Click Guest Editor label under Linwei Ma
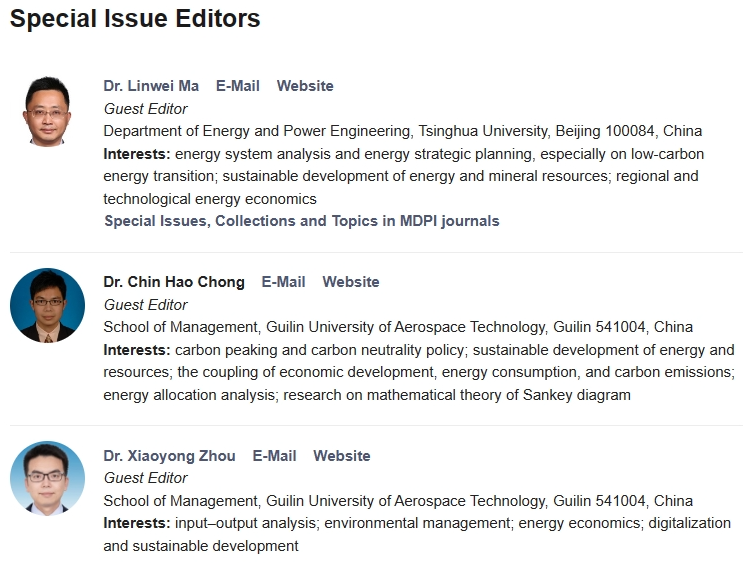 [145, 109]
